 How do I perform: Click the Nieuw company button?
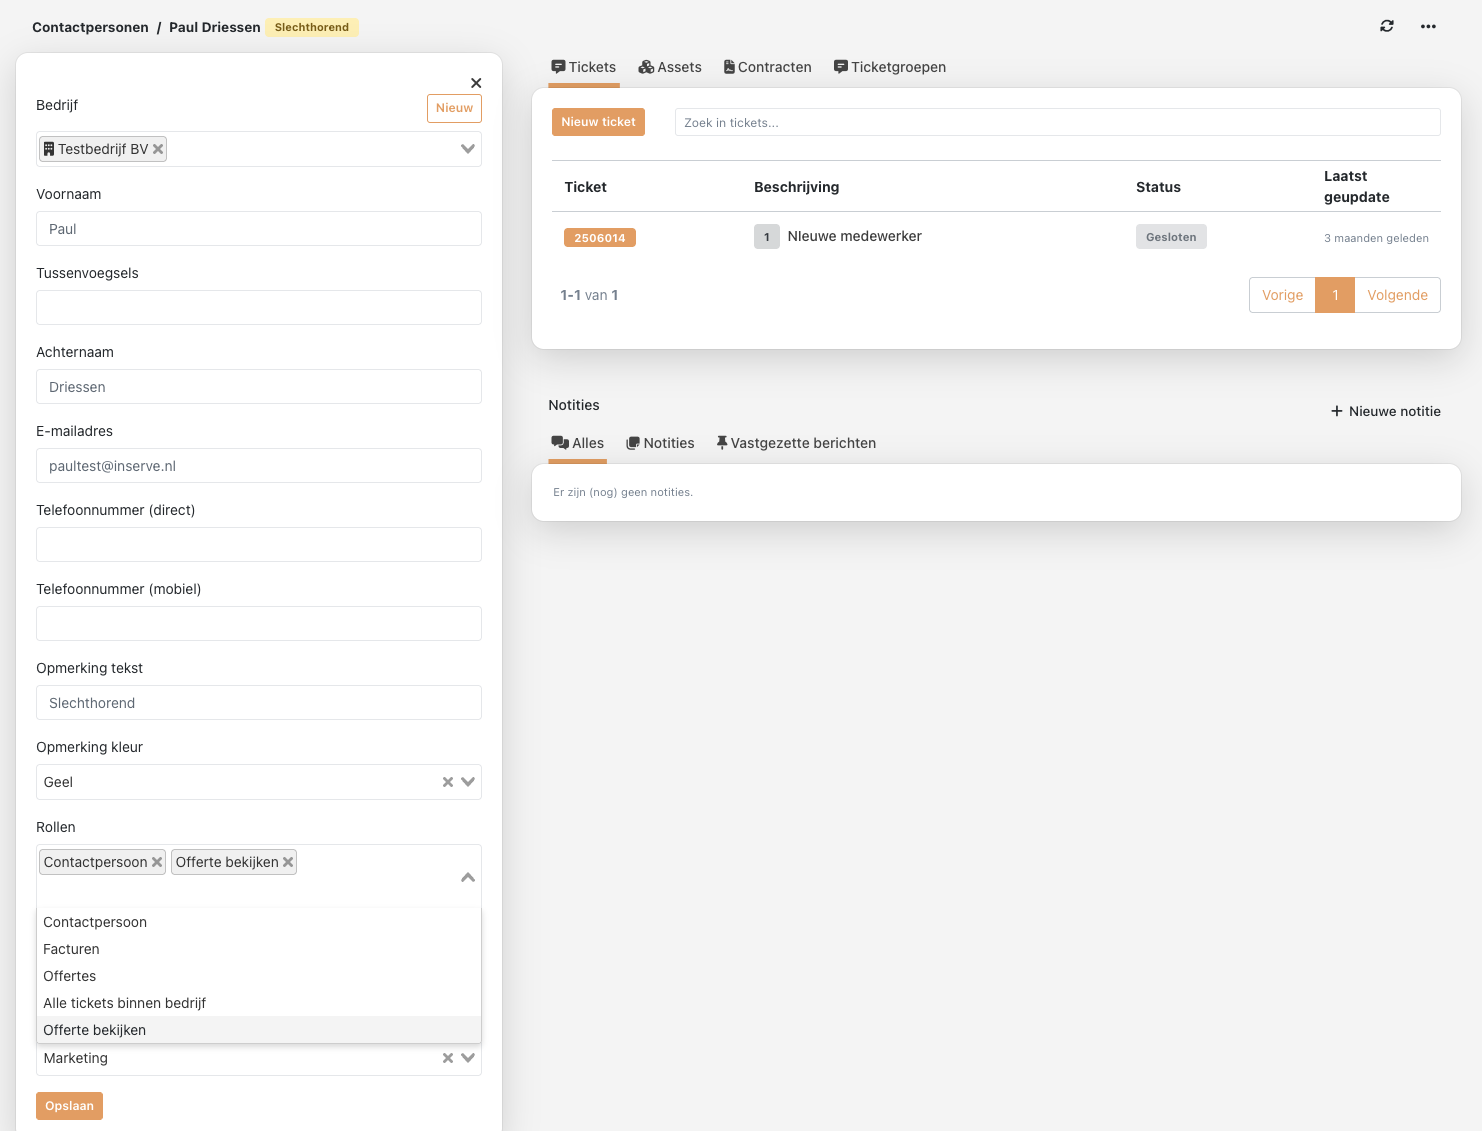pos(454,108)
